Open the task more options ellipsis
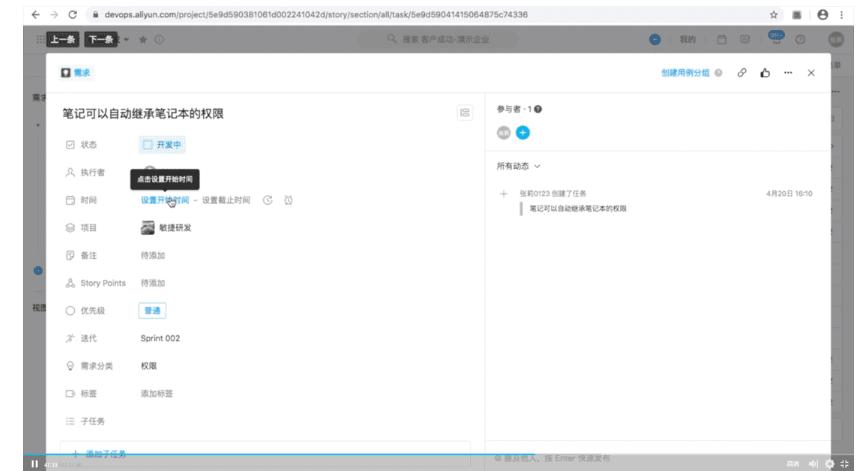This screenshot has width=862, height=471. pyautogui.click(x=788, y=73)
